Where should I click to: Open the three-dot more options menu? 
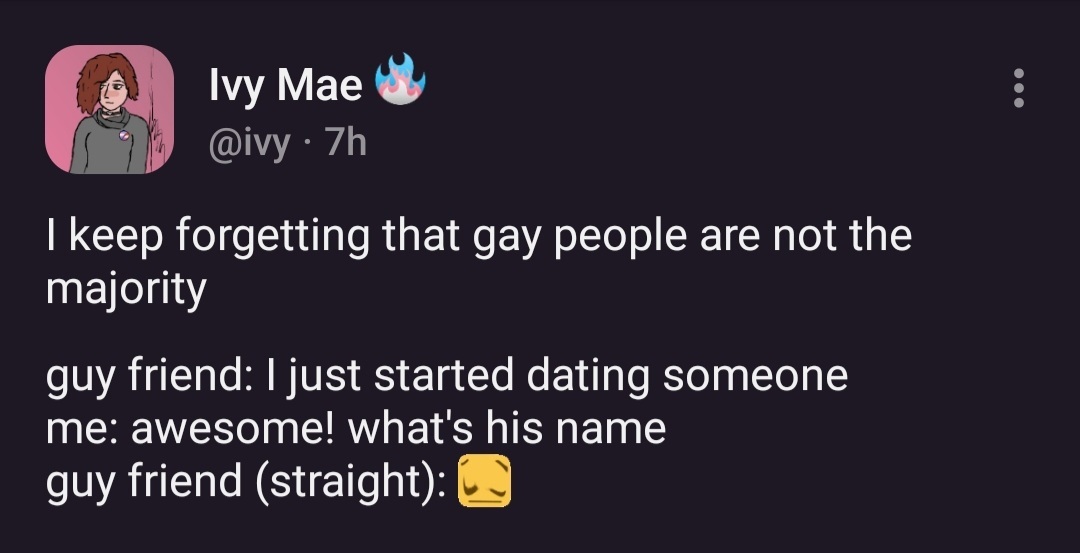click(x=1019, y=88)
